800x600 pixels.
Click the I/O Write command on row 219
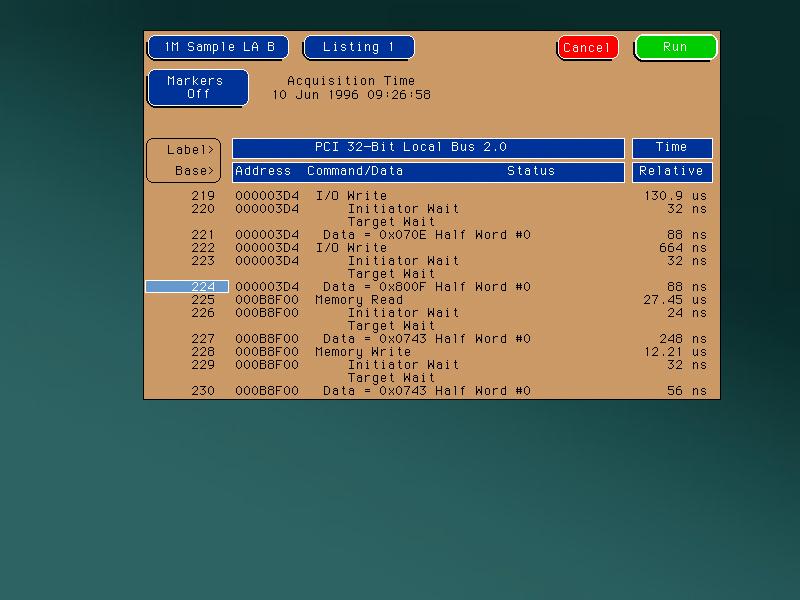(x=351, y=196)
